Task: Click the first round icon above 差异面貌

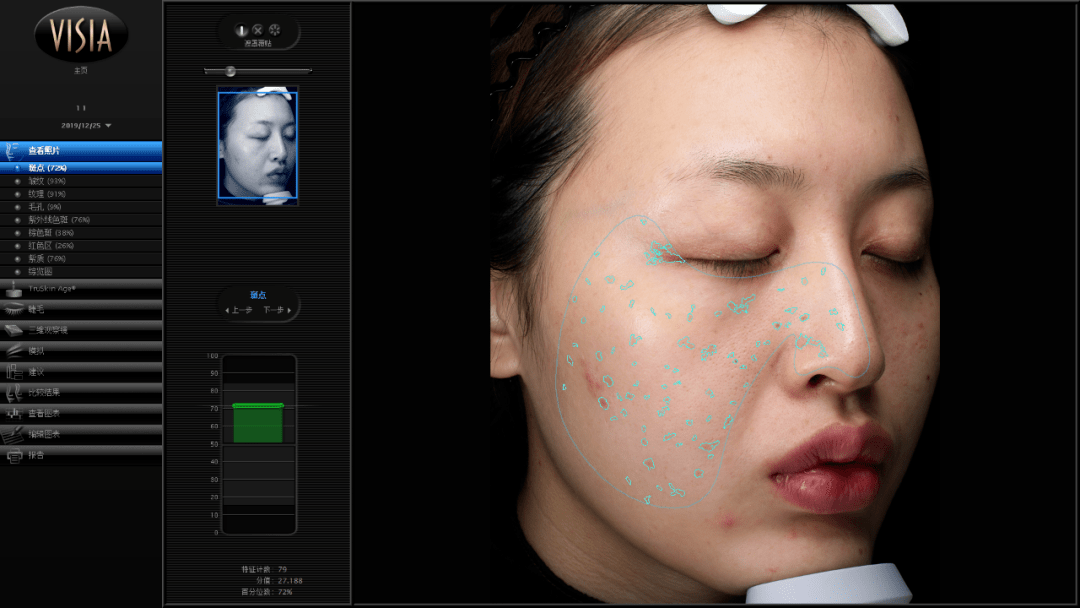Action: [x=241, y=30]
